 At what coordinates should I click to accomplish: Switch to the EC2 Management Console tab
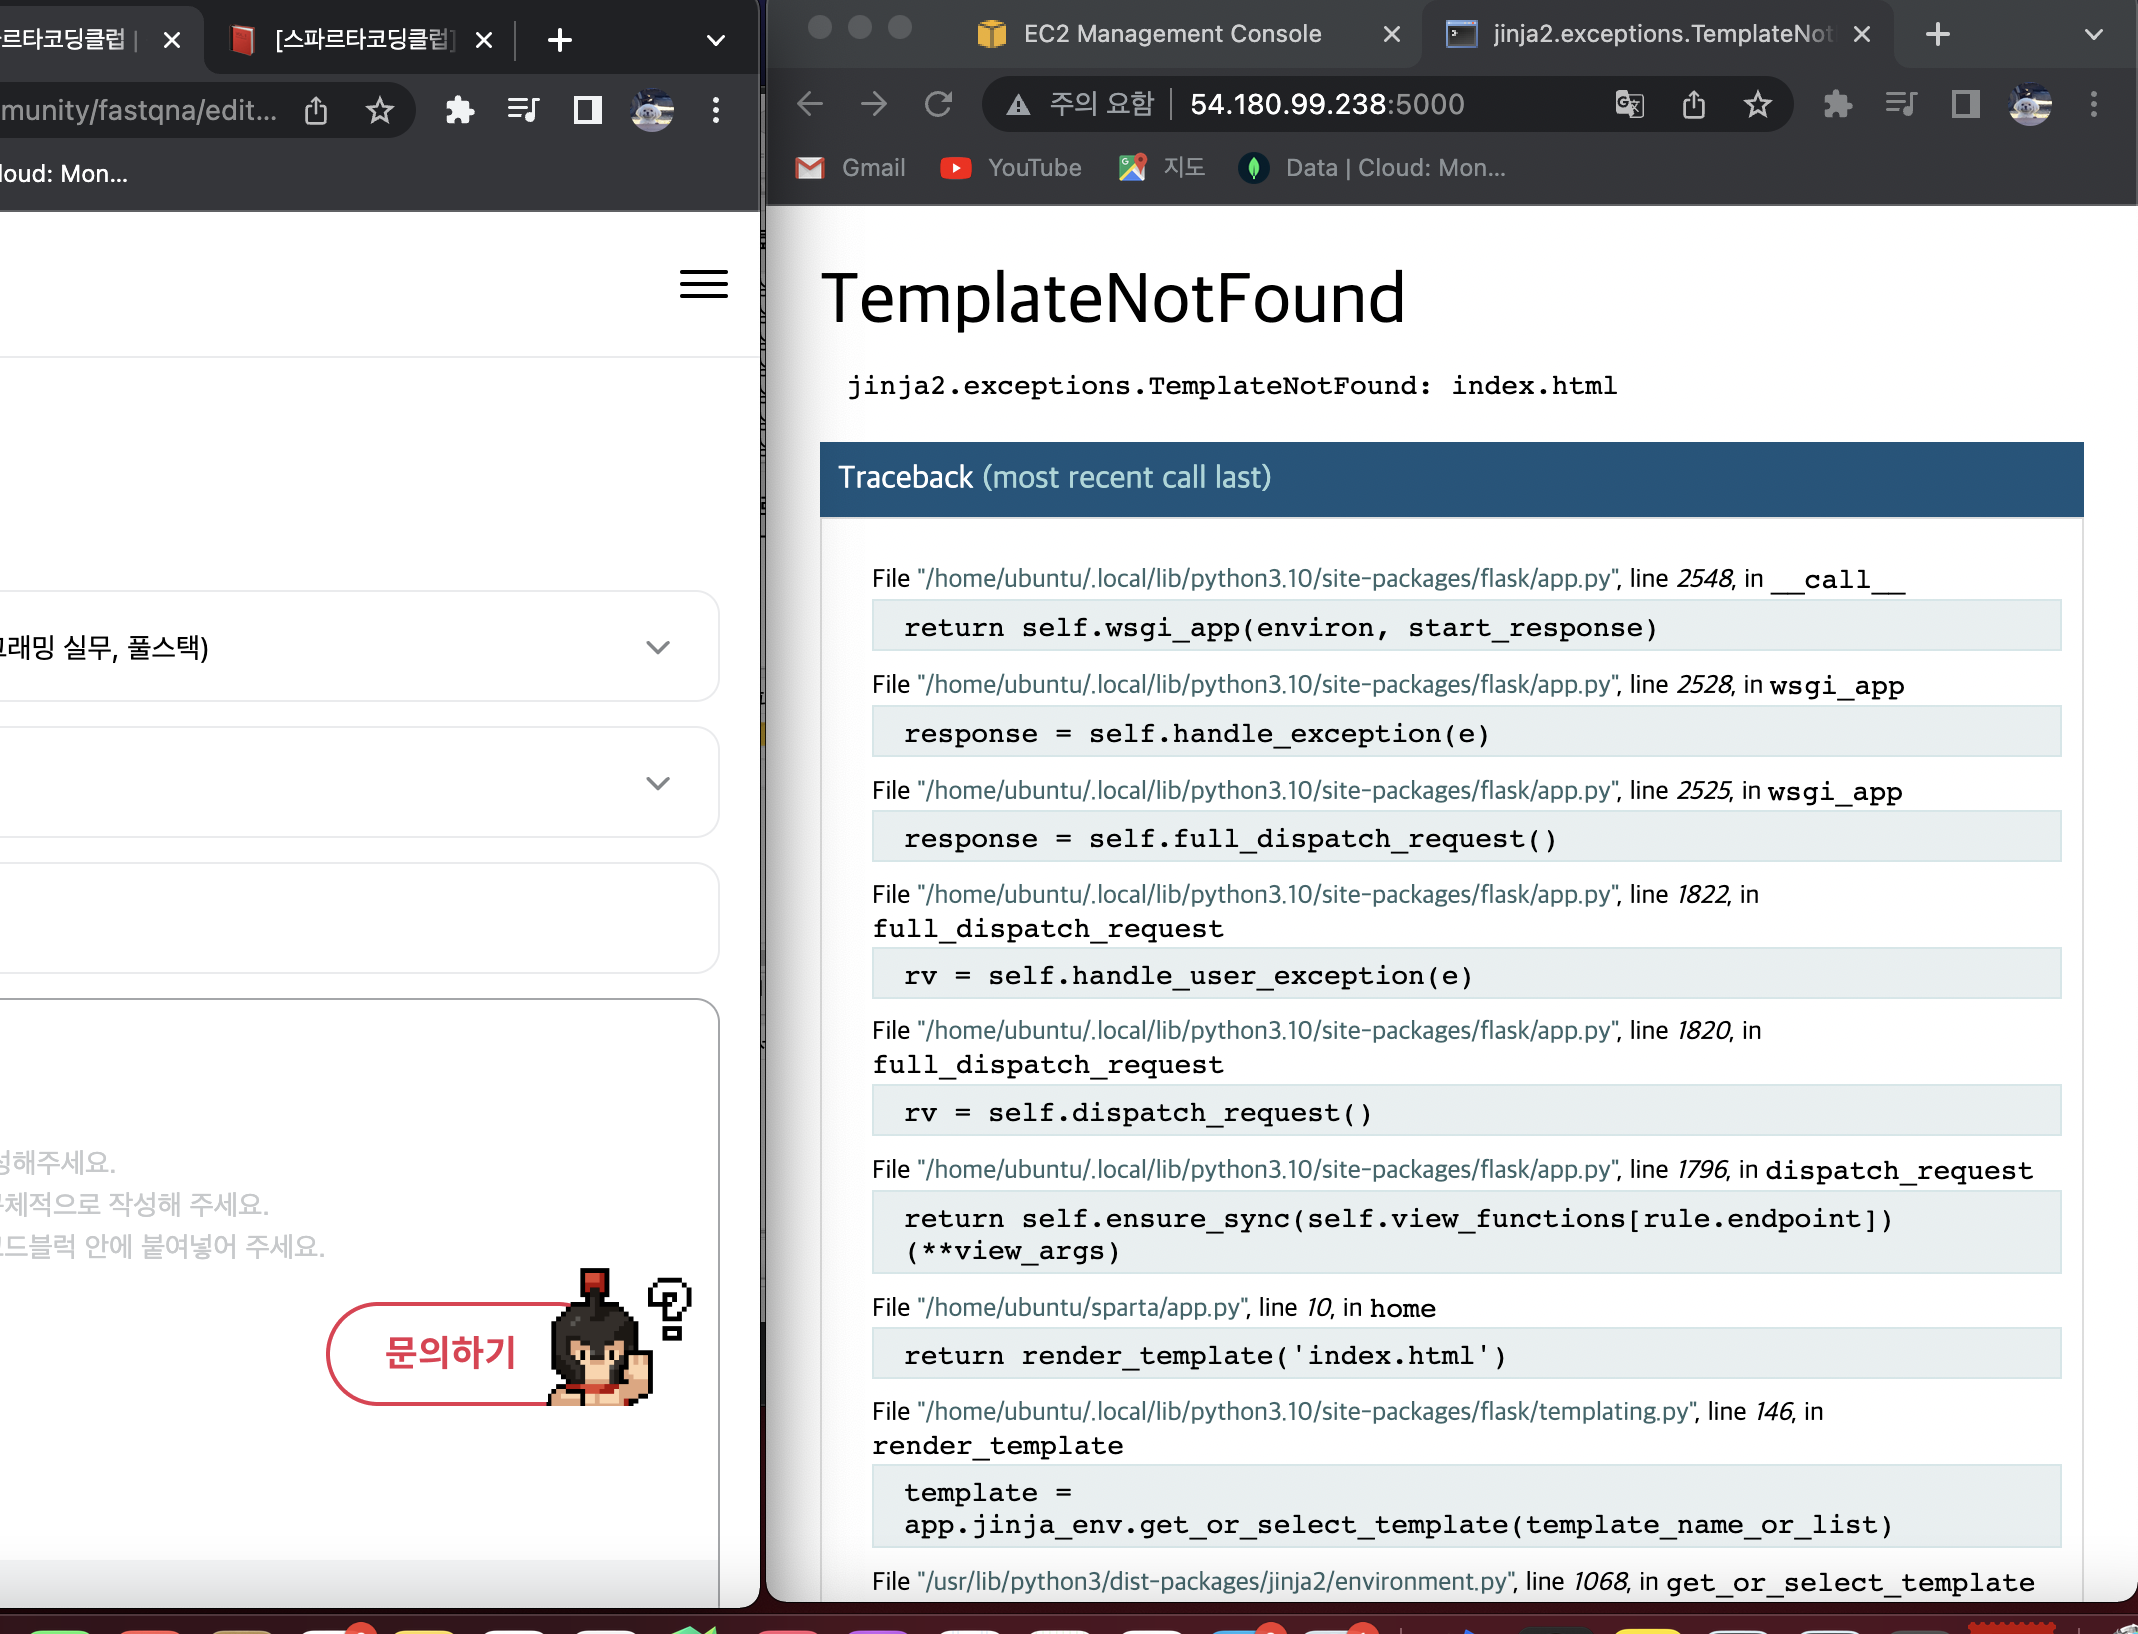click(x=1170, y=34)
